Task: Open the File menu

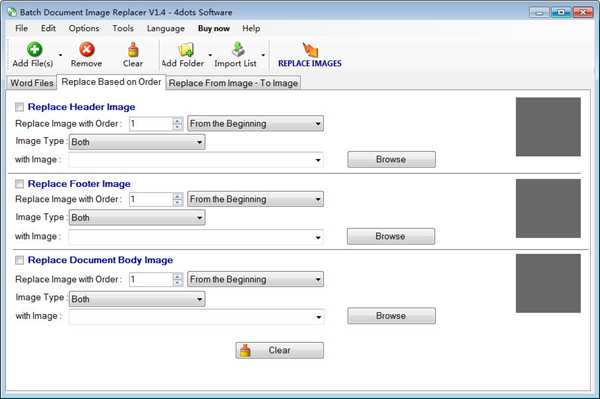Action: (21, 28)
